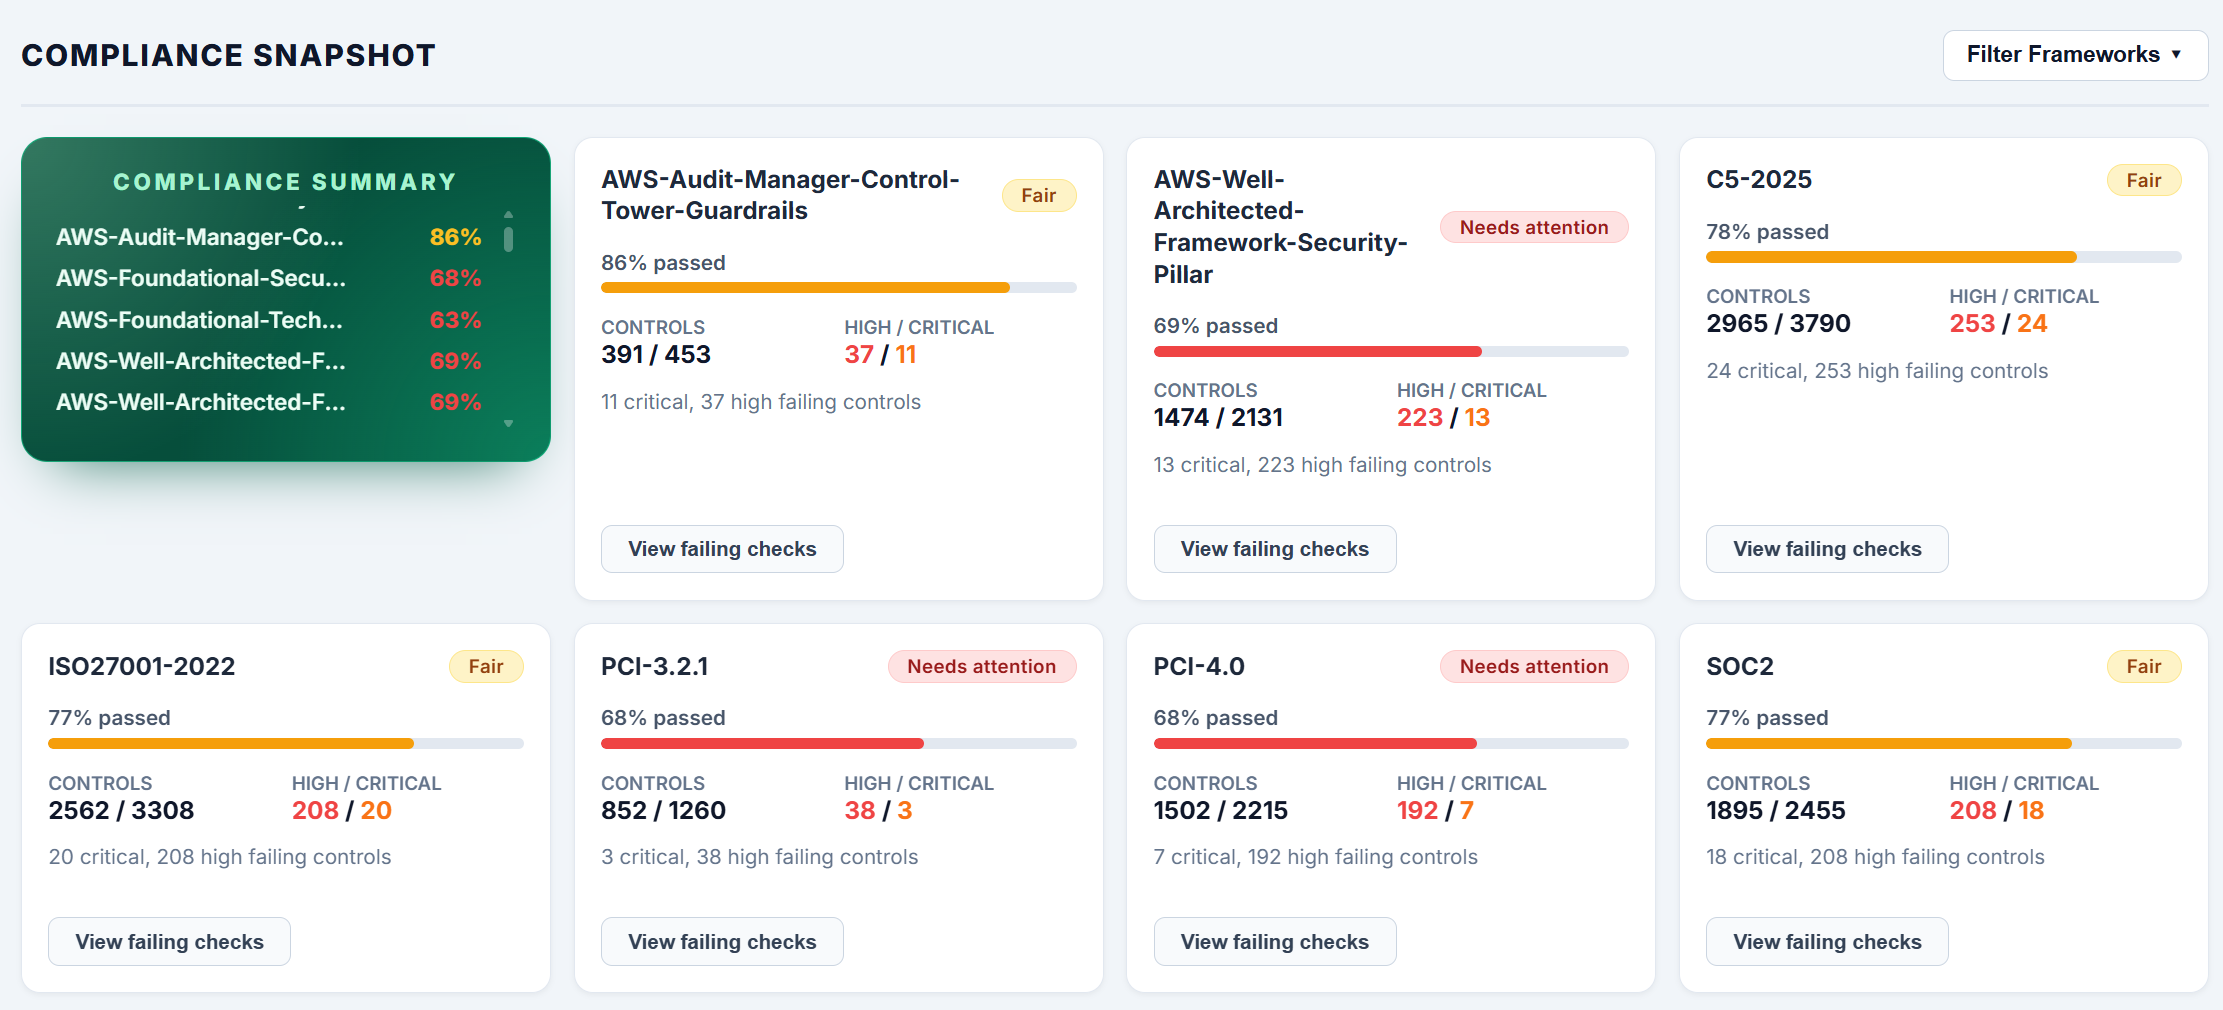Click scroll-down arrow in Compliance Summary list
2223x1010 pixels.
tap(508, 424)
